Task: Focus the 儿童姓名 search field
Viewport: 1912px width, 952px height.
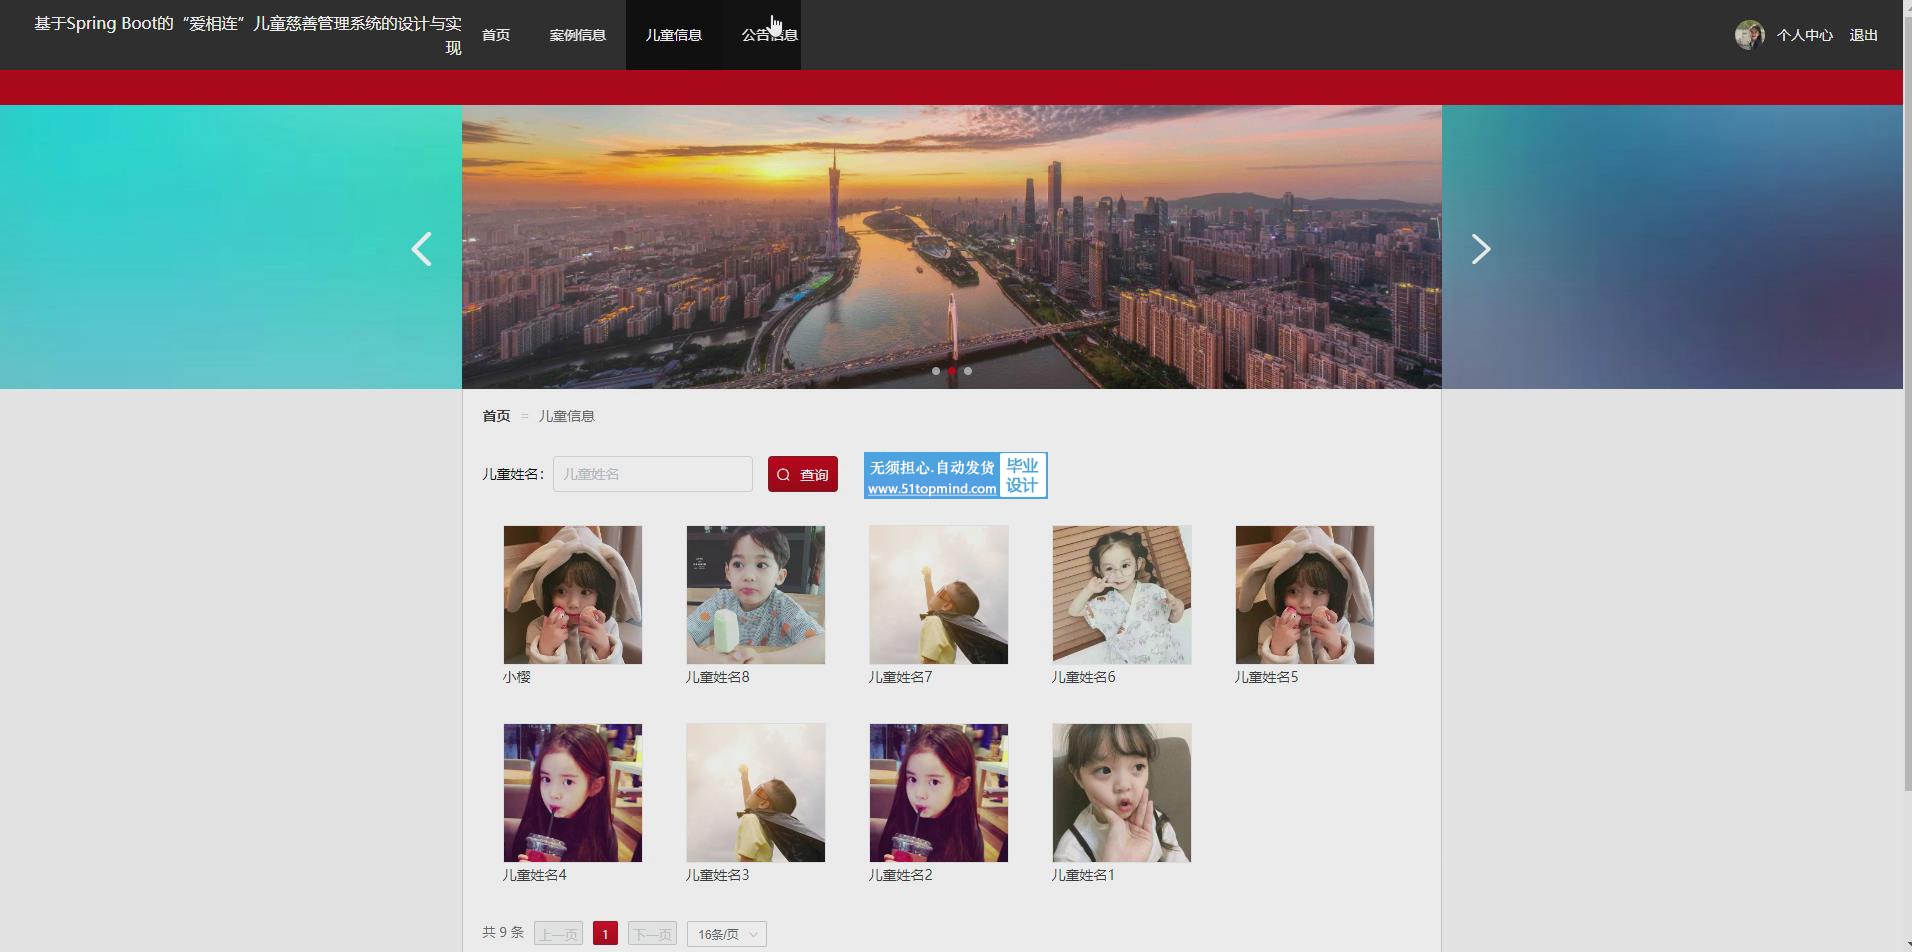Action: coord(653,474)
